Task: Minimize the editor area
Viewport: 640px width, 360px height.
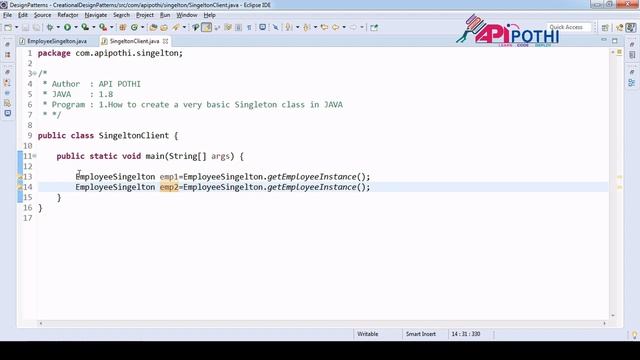Action: point(604,40)
